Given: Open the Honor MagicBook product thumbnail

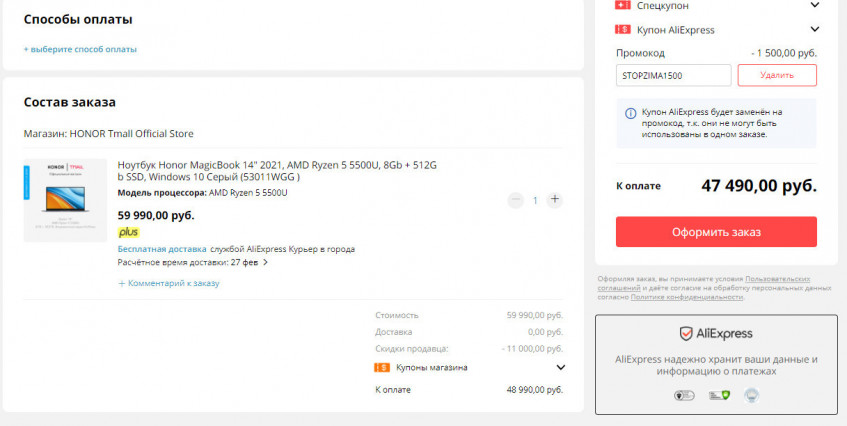Looking at the screenshot, I should tap(65, 200).
